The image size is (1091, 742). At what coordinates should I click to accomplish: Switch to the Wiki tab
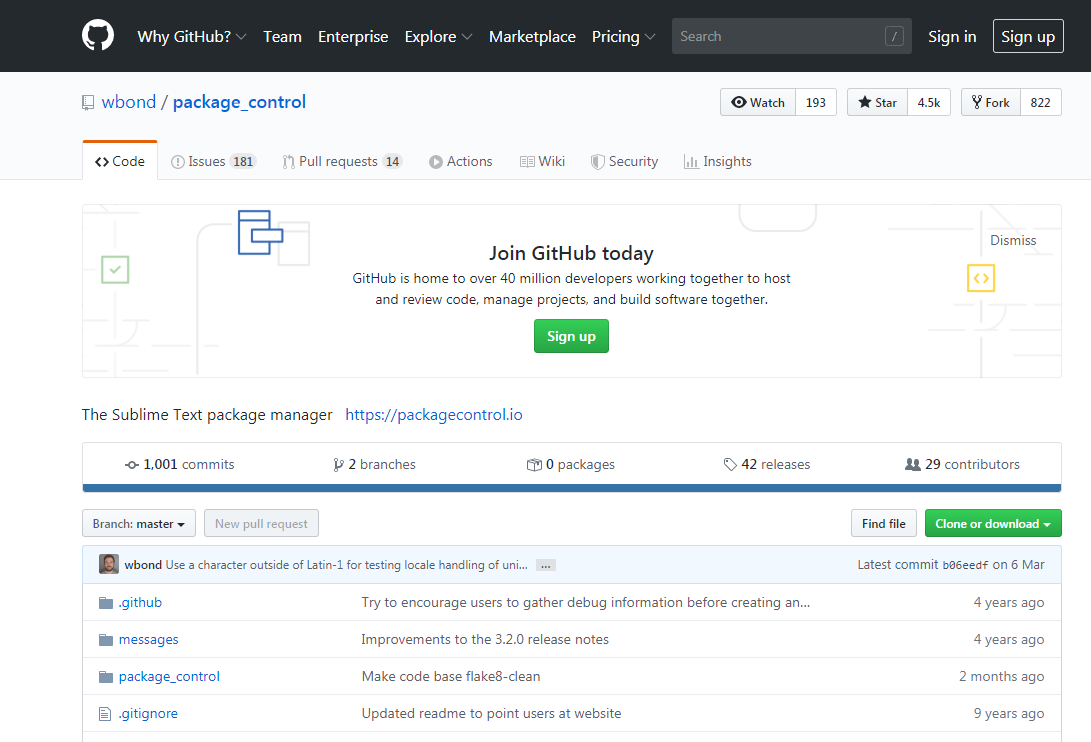[x=542, y=161]
